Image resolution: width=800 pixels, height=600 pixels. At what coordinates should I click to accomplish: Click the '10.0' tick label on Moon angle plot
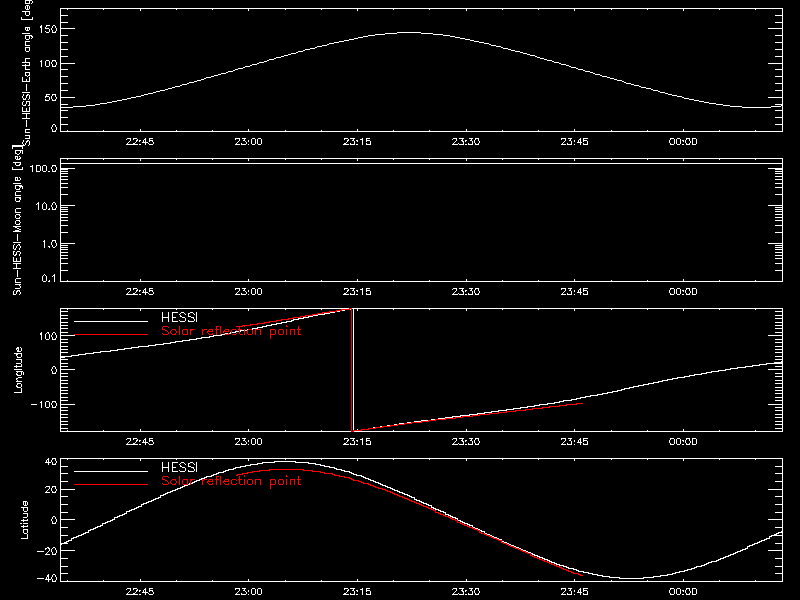pyautogui.click(x=46, y=206)
